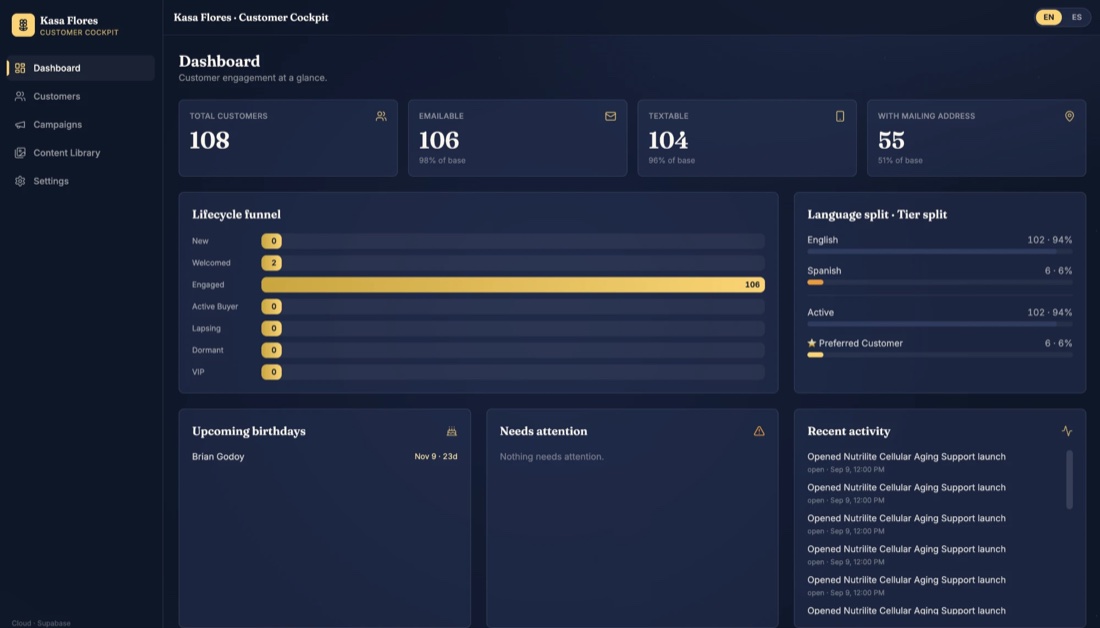Click the "Nothing needs attention." message
This screenshot has height=628, width=1100.
[551, 457]
